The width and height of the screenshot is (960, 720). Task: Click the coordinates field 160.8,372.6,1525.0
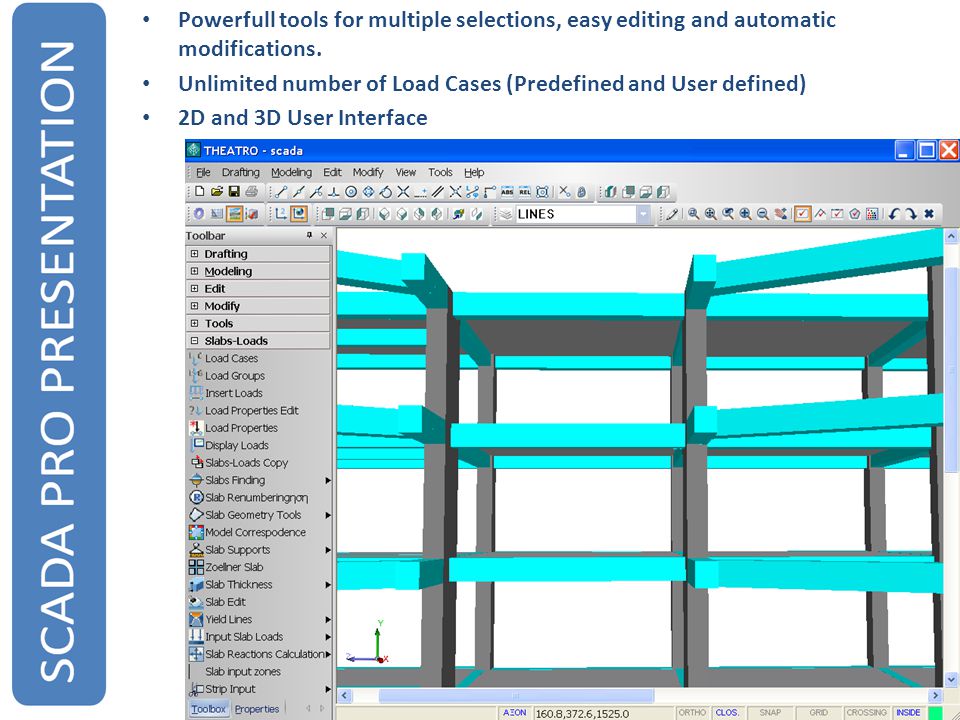(x=602, y=713)
